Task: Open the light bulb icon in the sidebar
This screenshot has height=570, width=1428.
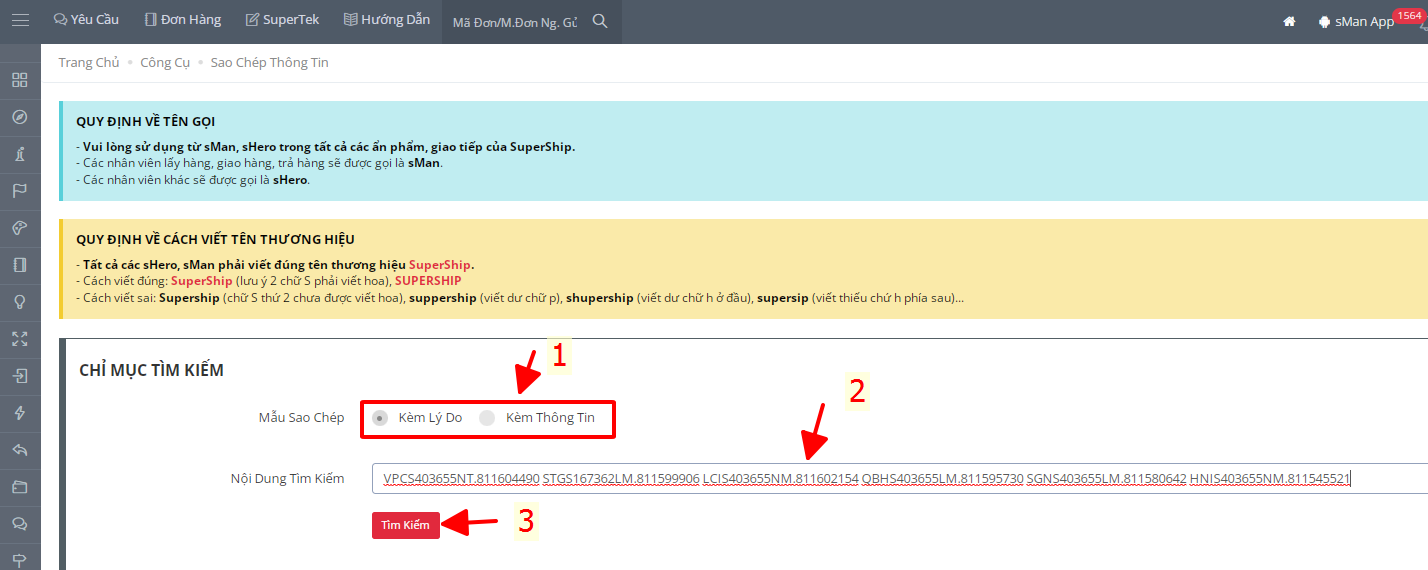Action: point(20,302)
